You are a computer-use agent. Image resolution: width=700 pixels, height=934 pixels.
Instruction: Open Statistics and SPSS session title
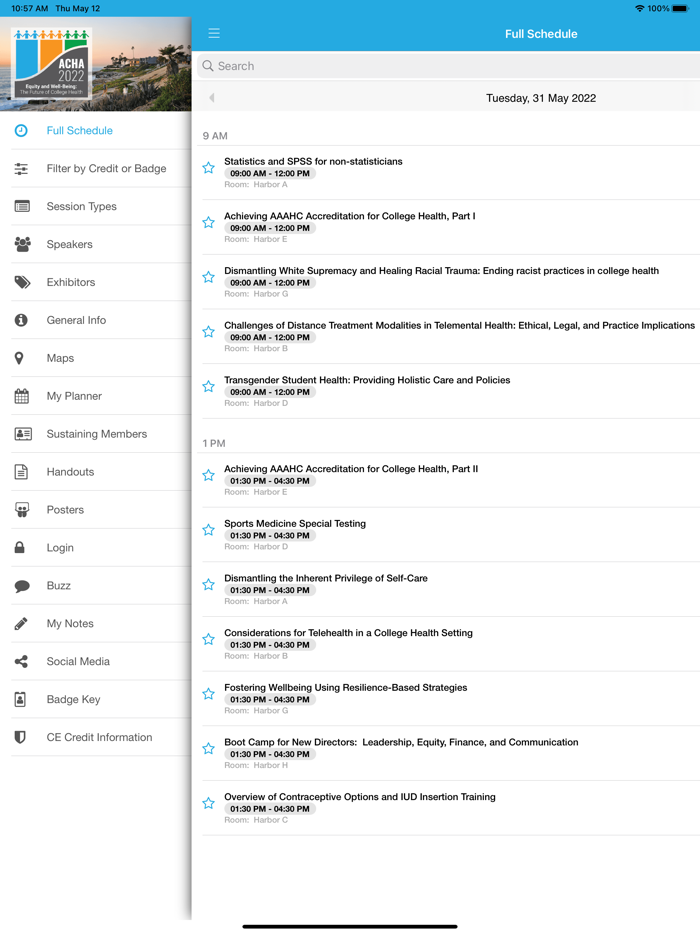[x=313, y=161]
